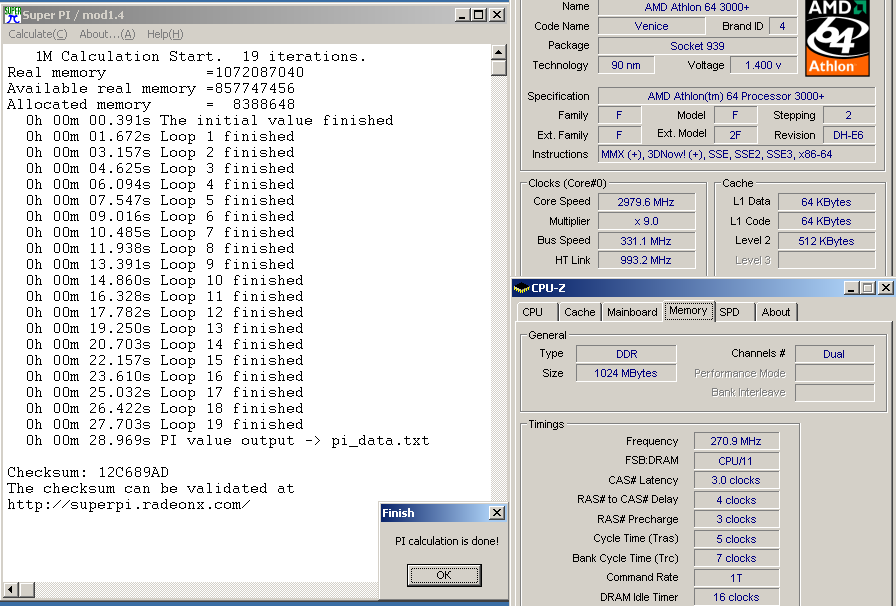Click the Loop 1 finished line

(x=160, y=137)
